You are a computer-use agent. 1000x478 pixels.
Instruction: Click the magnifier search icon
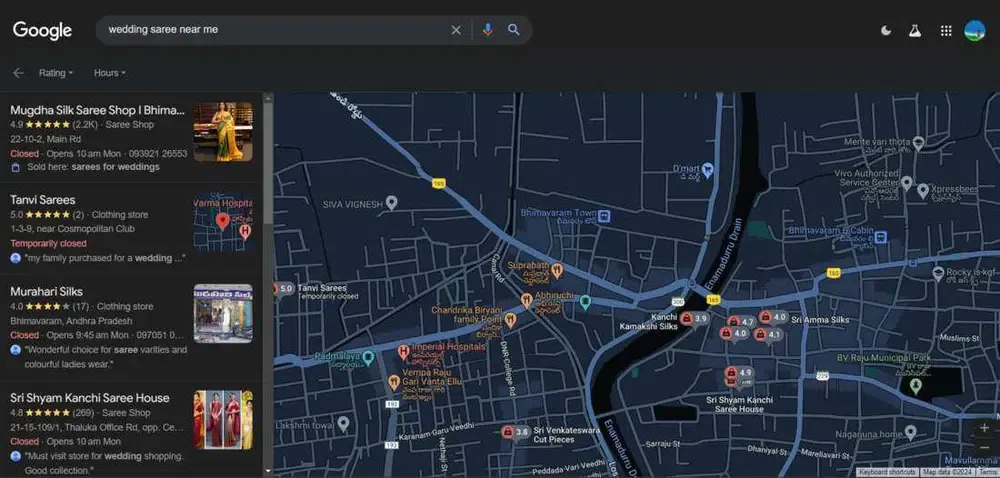513,30
